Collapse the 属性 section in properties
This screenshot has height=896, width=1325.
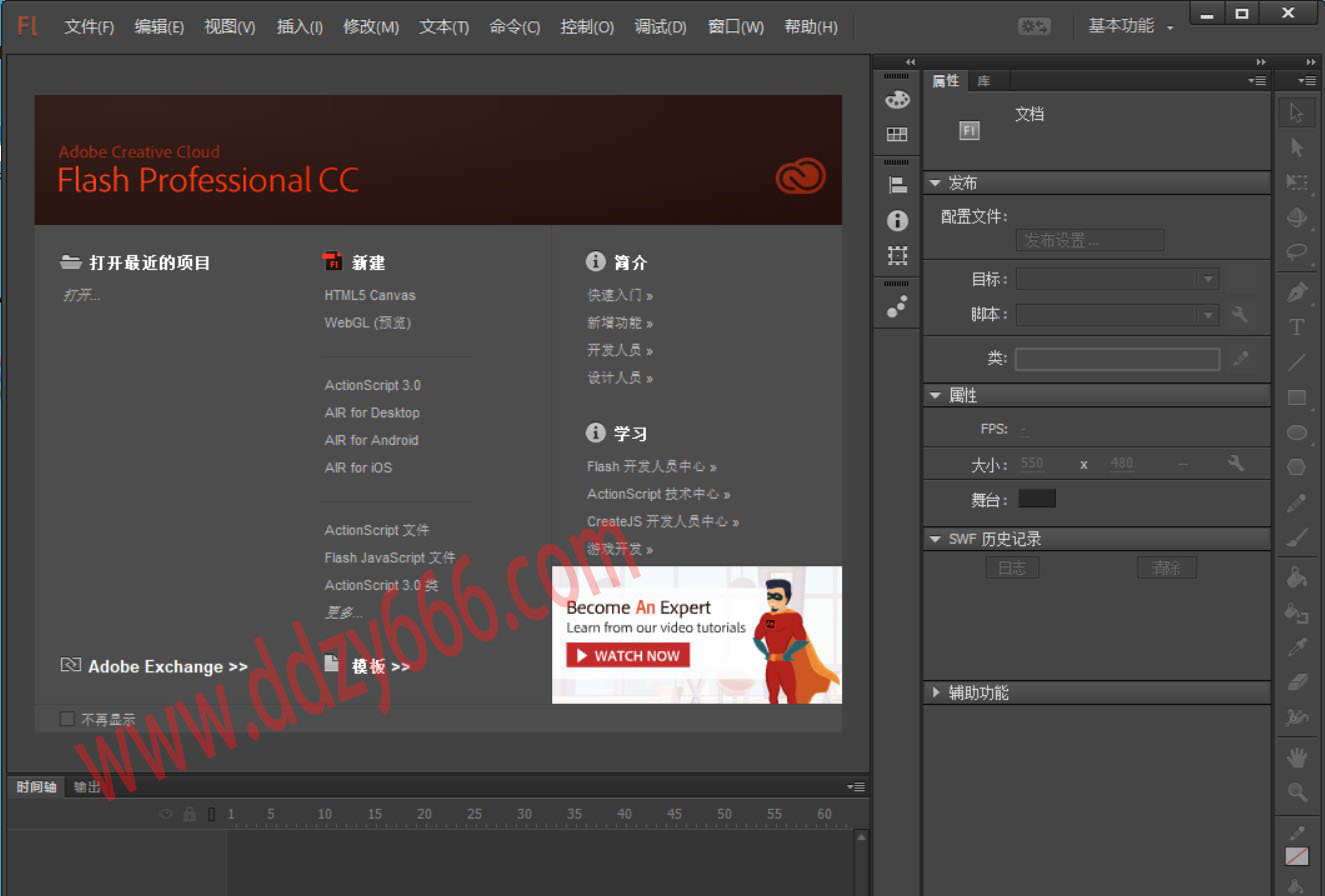(935, 396)
